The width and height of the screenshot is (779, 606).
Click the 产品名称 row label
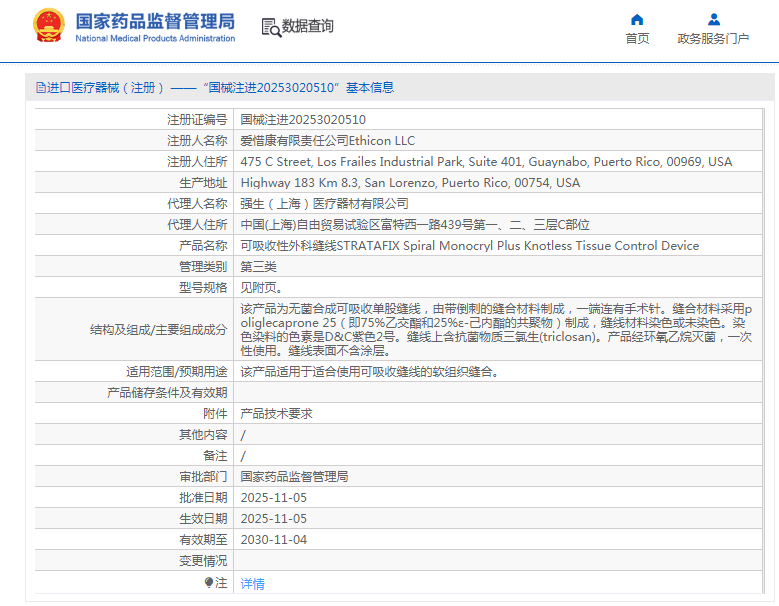tap(203, 245)
